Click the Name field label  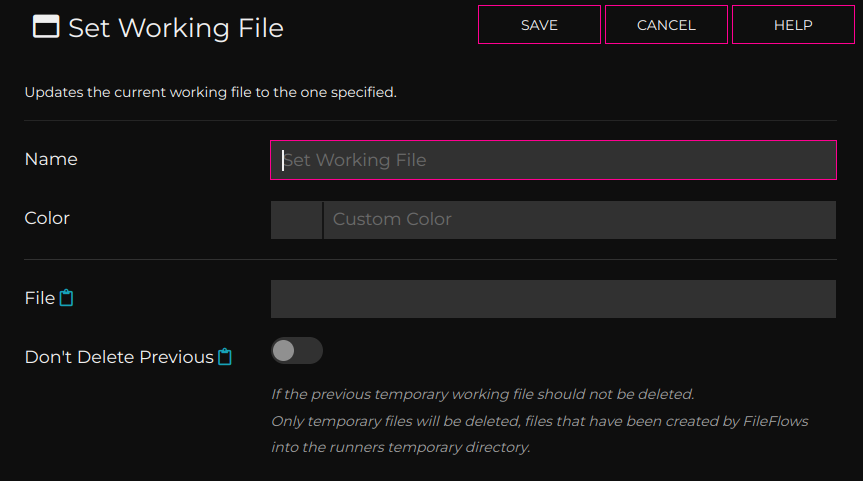pyautogui.click(x=51, y=159)
